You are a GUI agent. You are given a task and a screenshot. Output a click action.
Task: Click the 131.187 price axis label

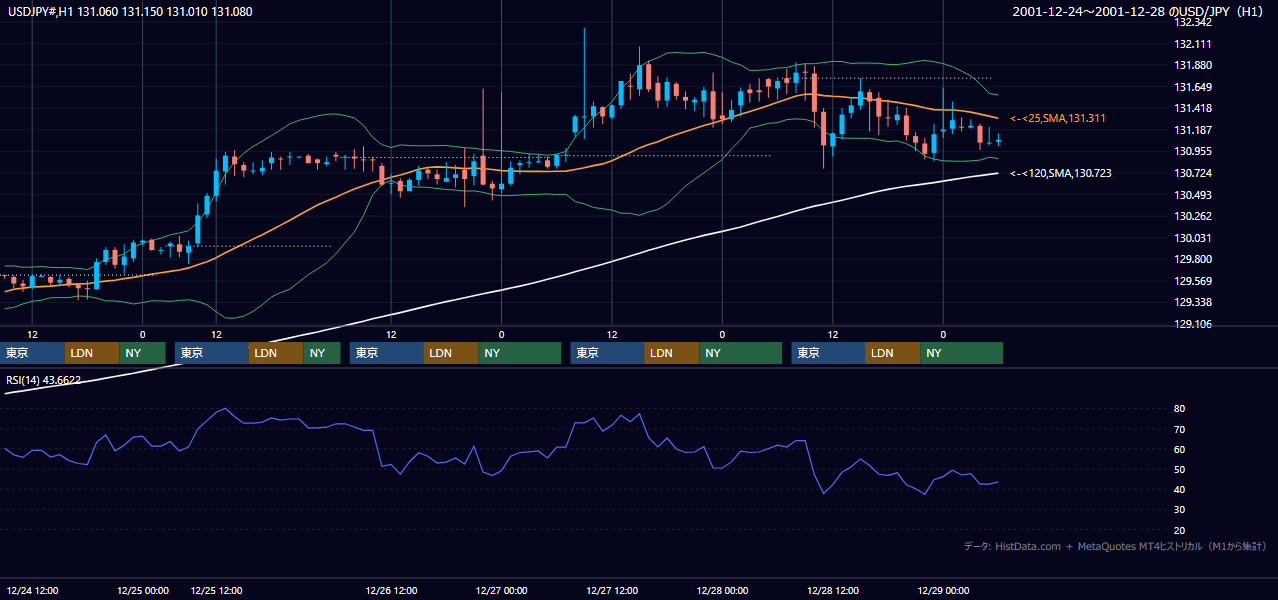[1193, 131]
